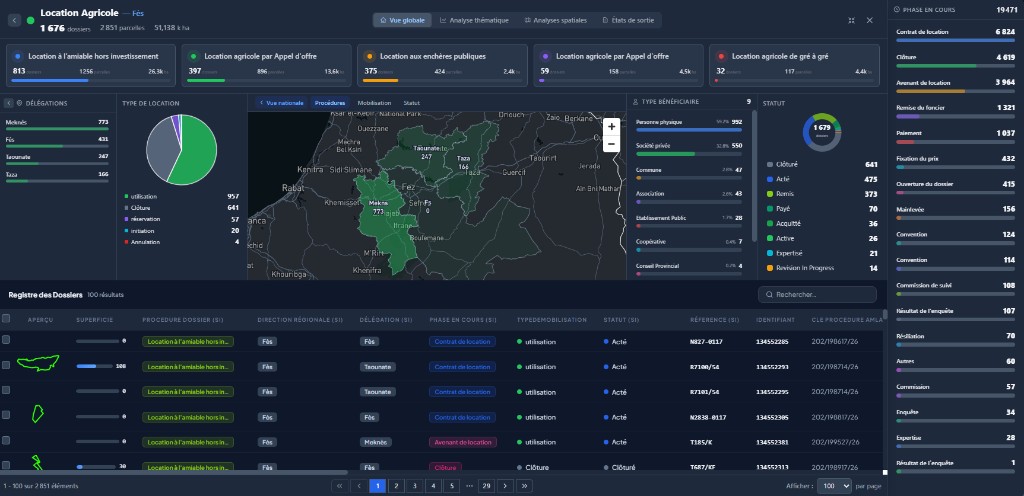Go to the first page of results
Image resolution: width=1024 pixels, height=496 pixels.
(x=339, y=486)
